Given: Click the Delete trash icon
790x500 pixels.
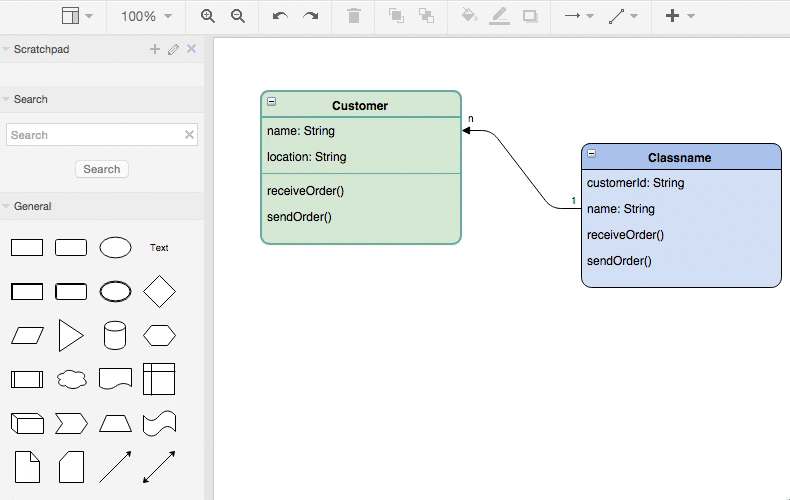Looking at the screenshot, I should [354, 16].
